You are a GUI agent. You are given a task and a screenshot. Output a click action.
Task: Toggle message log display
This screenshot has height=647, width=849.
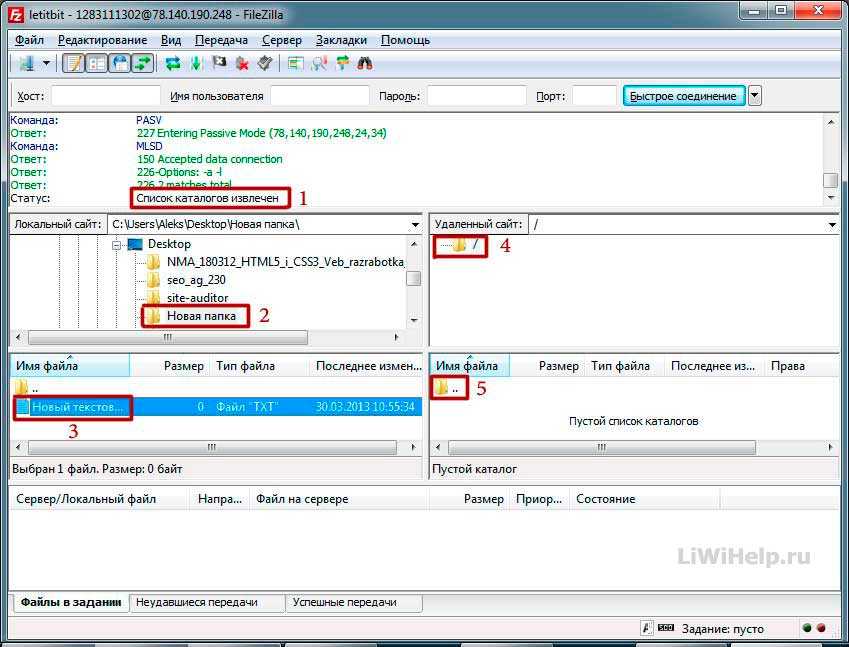[74, 63]
